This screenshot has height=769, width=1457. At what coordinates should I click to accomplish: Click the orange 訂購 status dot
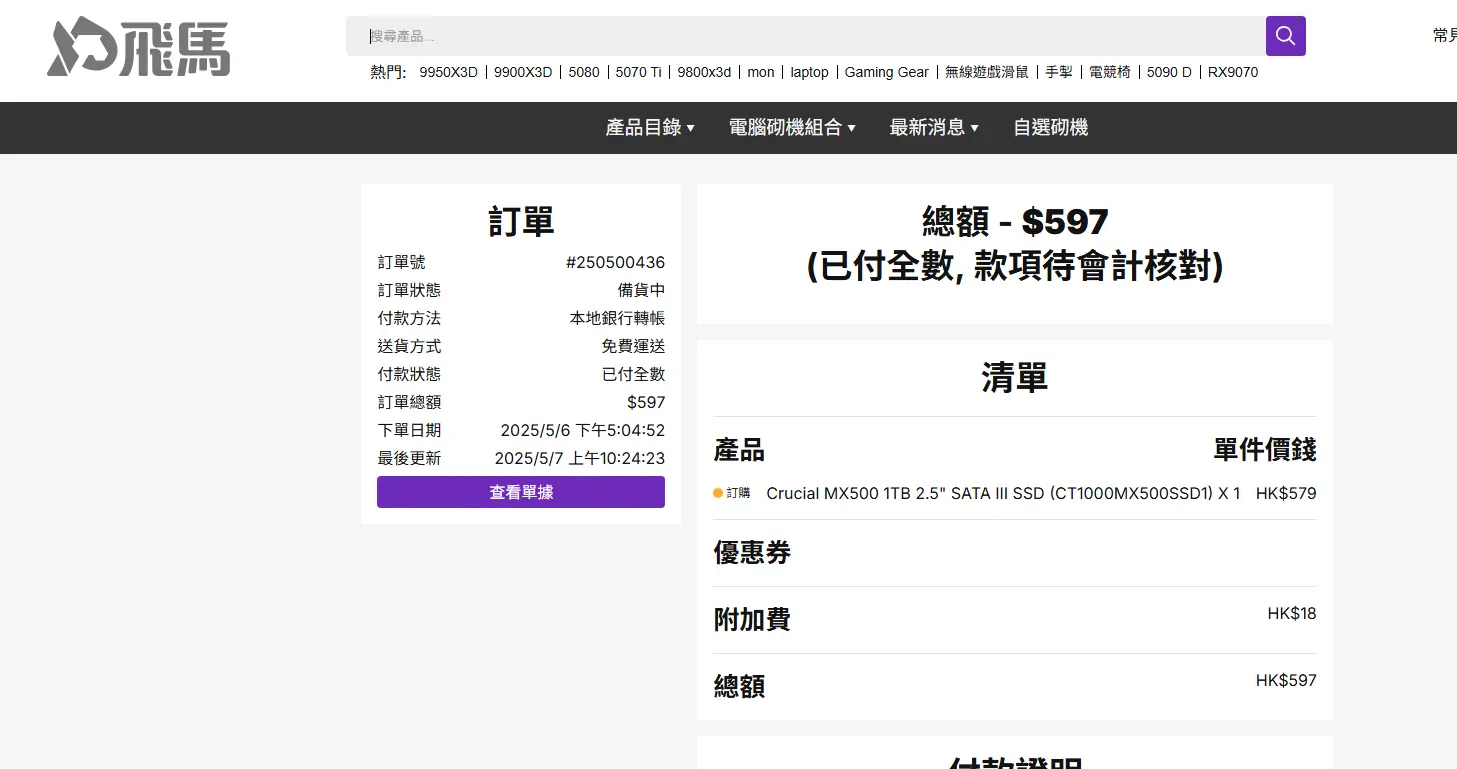pos(718,493)
